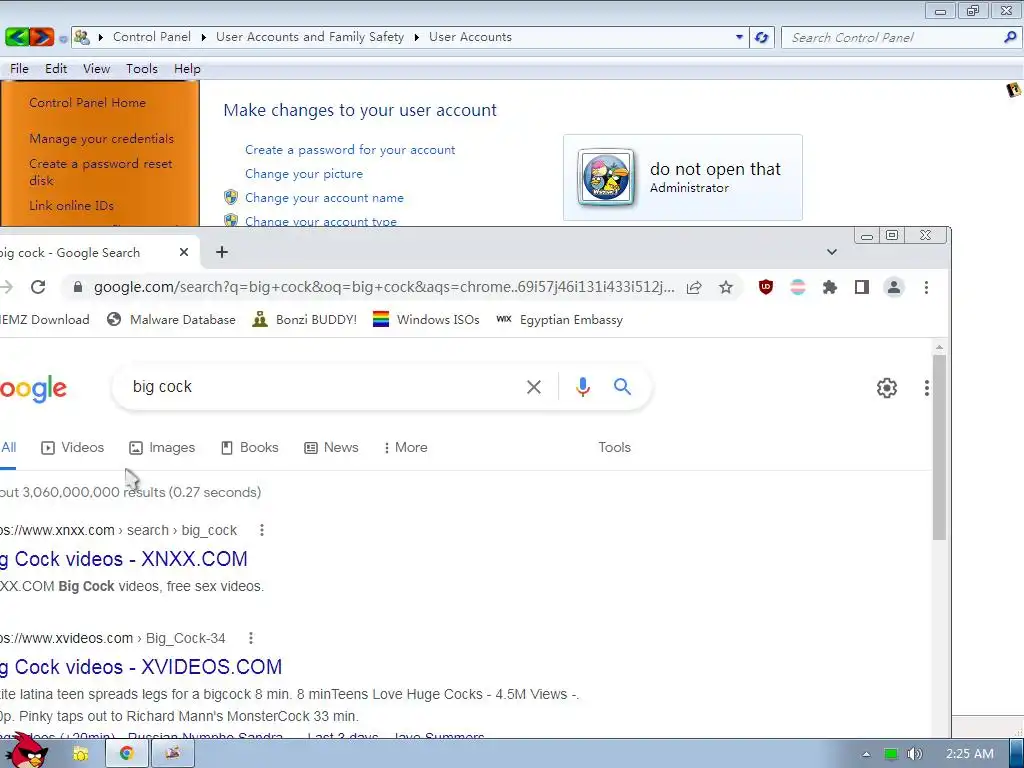This screenshot has width=1024, height=768.
Task: Click the taskbar clock showing 2:25 AM
Action: 970,754
